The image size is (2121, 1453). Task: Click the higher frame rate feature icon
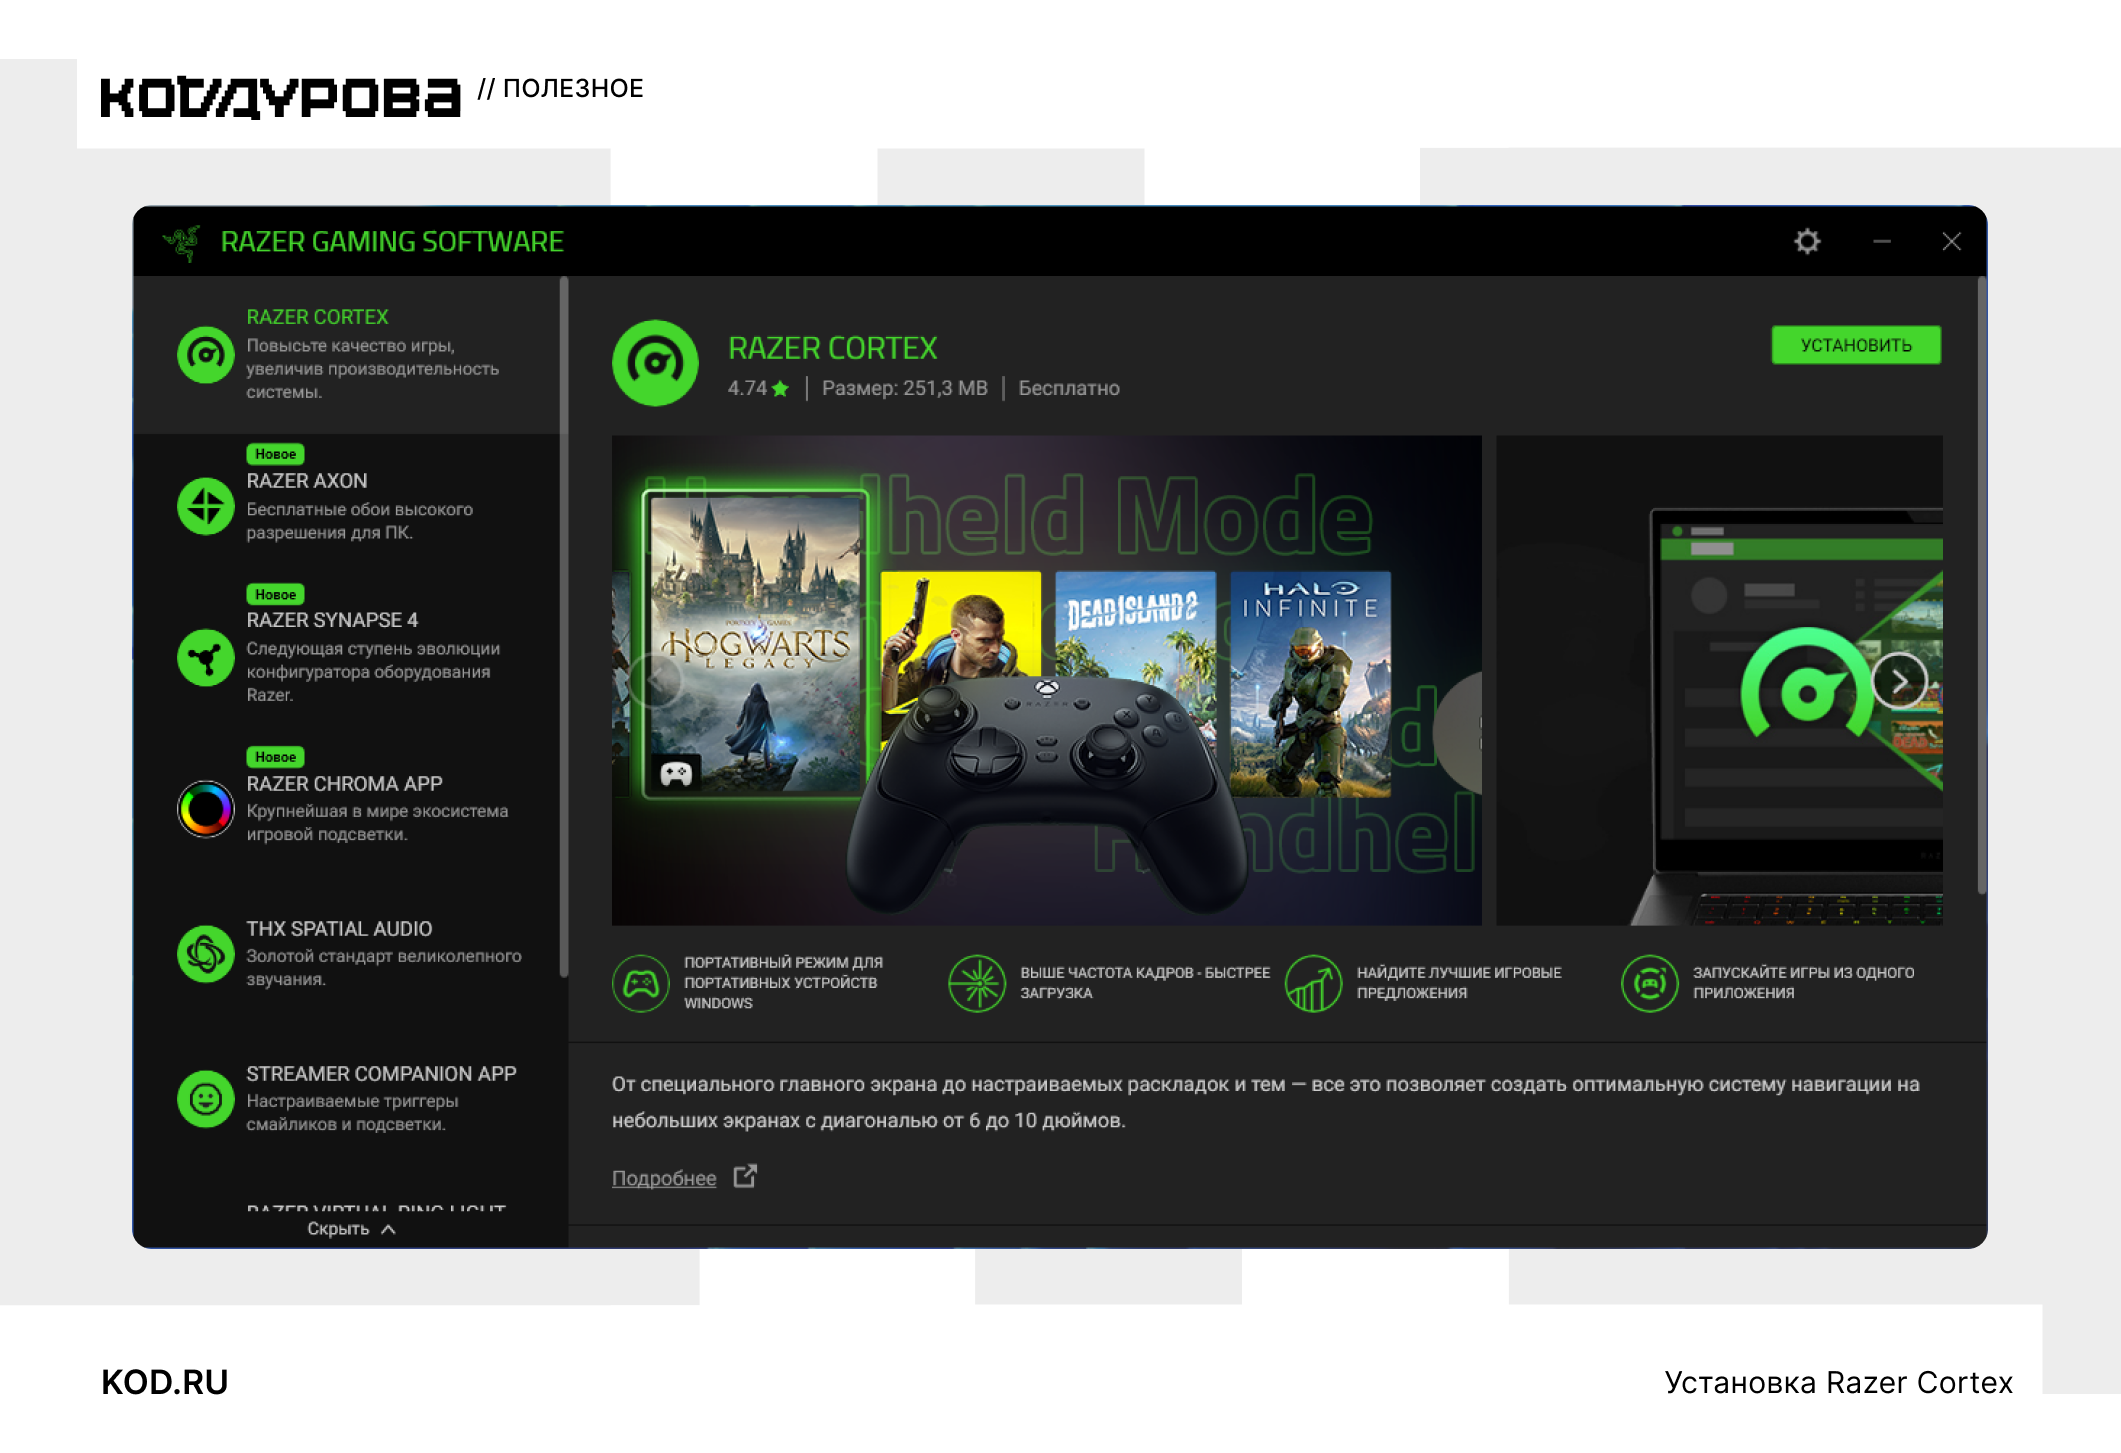click(976, 983)
